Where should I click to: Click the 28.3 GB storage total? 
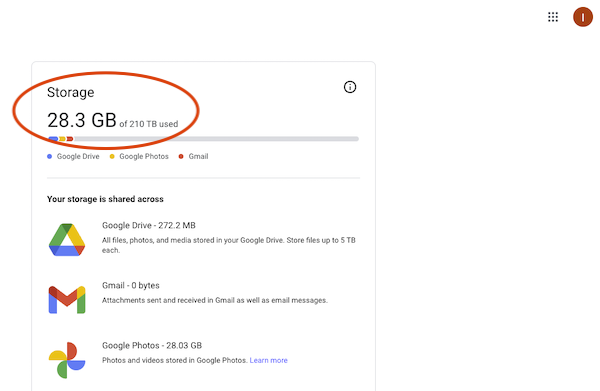point(82,120)
